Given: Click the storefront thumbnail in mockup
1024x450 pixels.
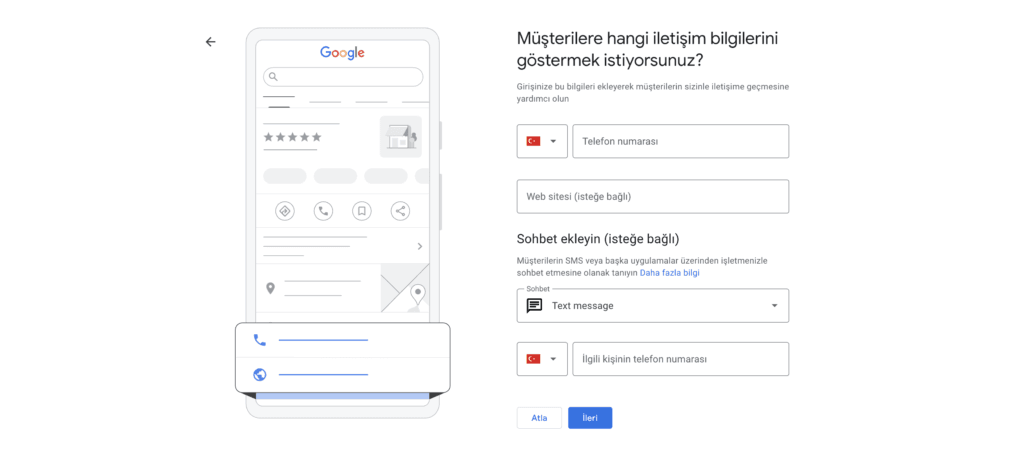Looking at the screenshot, I should click(x=400, y=136).
